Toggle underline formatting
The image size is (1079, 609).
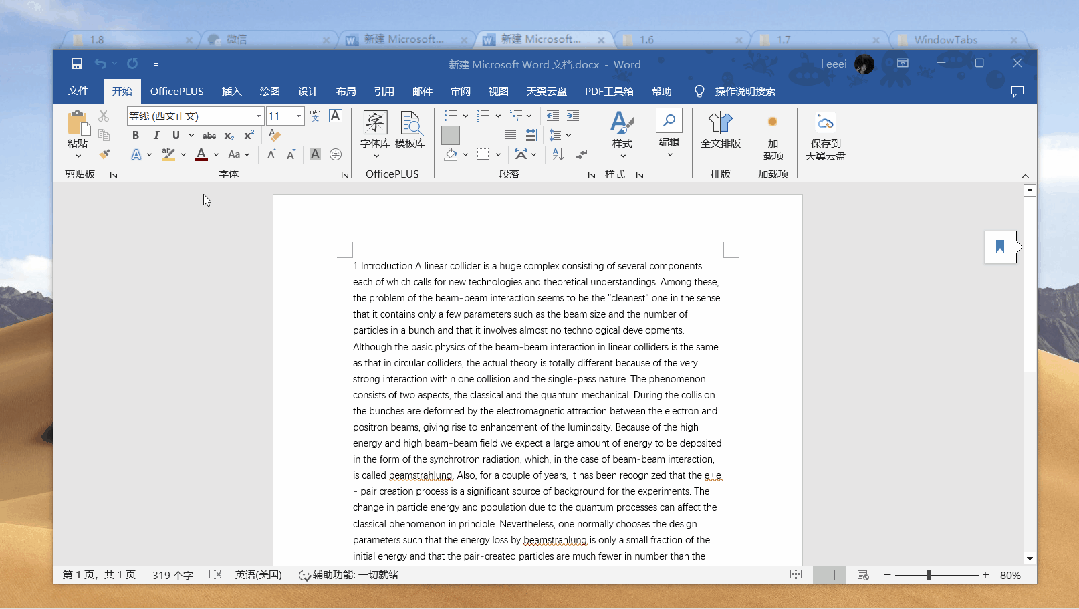pos(175,136)
